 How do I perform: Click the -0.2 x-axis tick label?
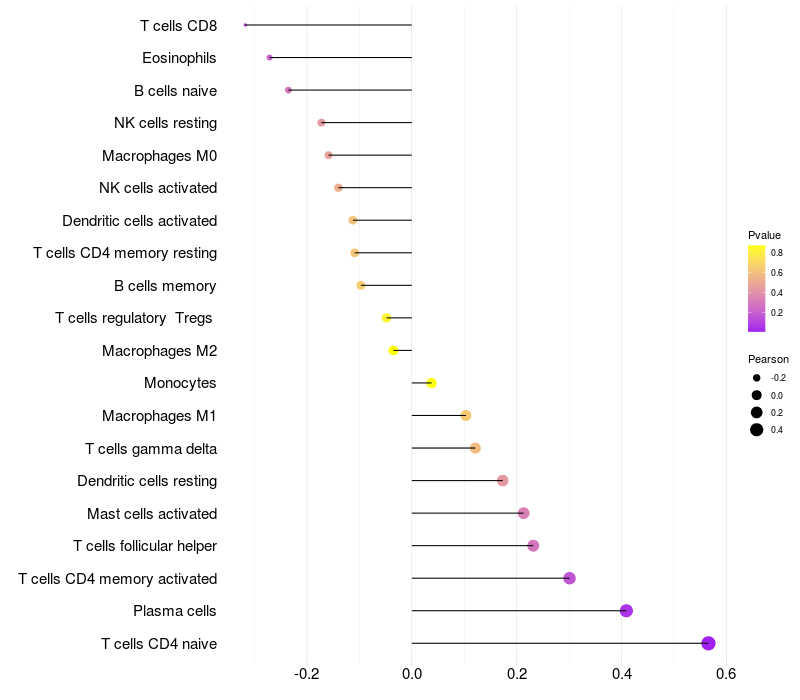tap(307, 674)
